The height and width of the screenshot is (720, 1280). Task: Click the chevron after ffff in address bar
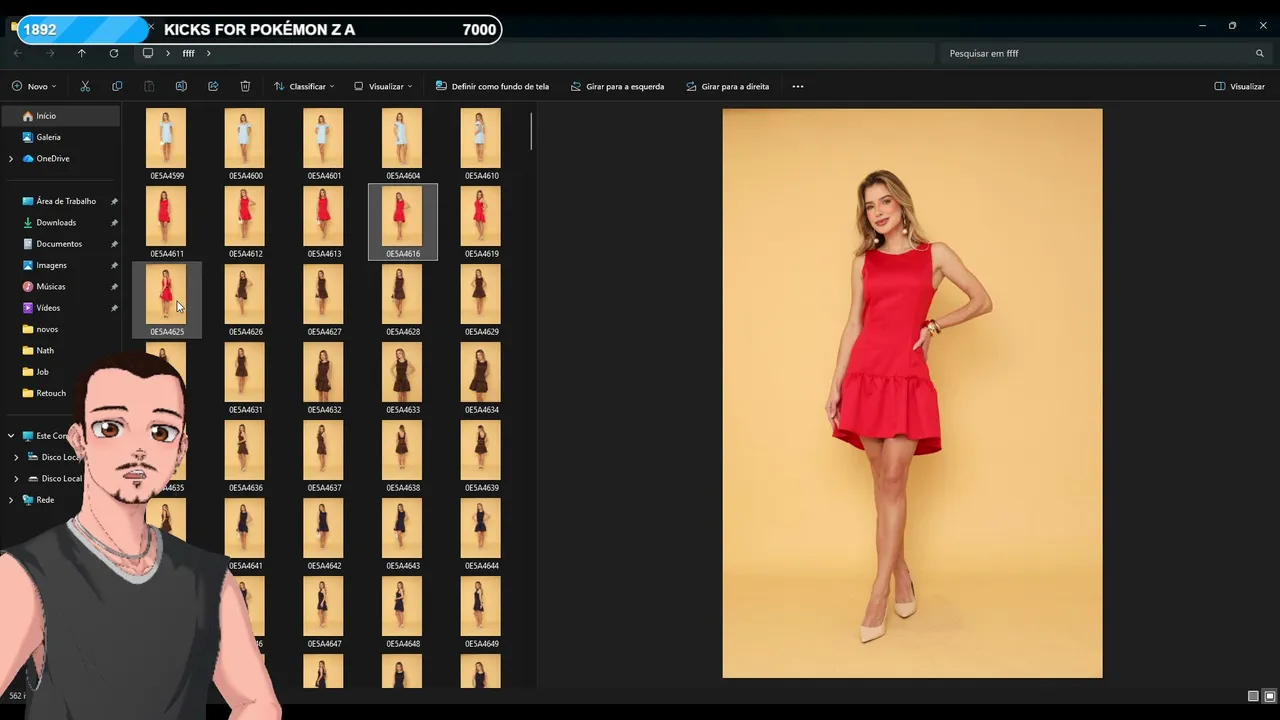[209, 53]
